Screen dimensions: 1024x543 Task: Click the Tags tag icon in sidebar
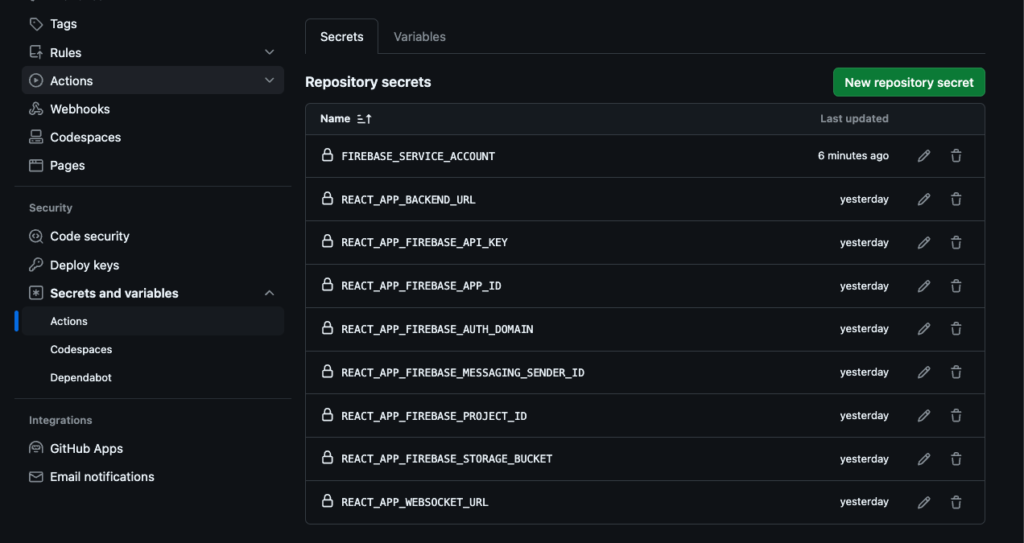pos(36,24)
